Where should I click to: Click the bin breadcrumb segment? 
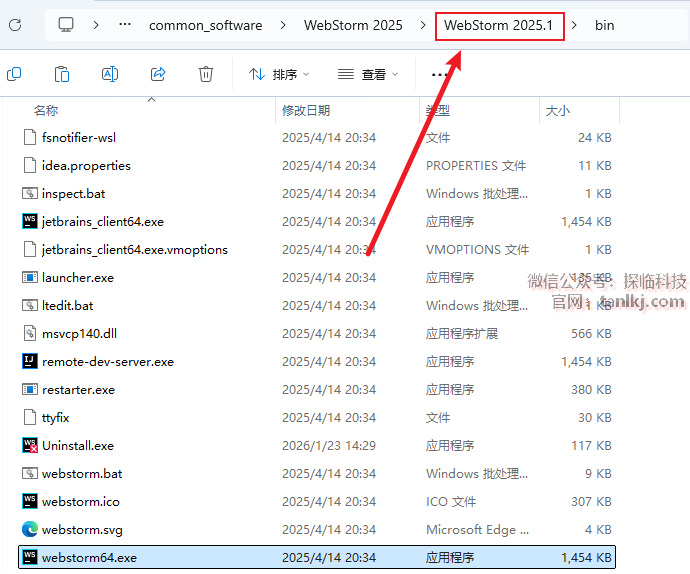(605, 26)
